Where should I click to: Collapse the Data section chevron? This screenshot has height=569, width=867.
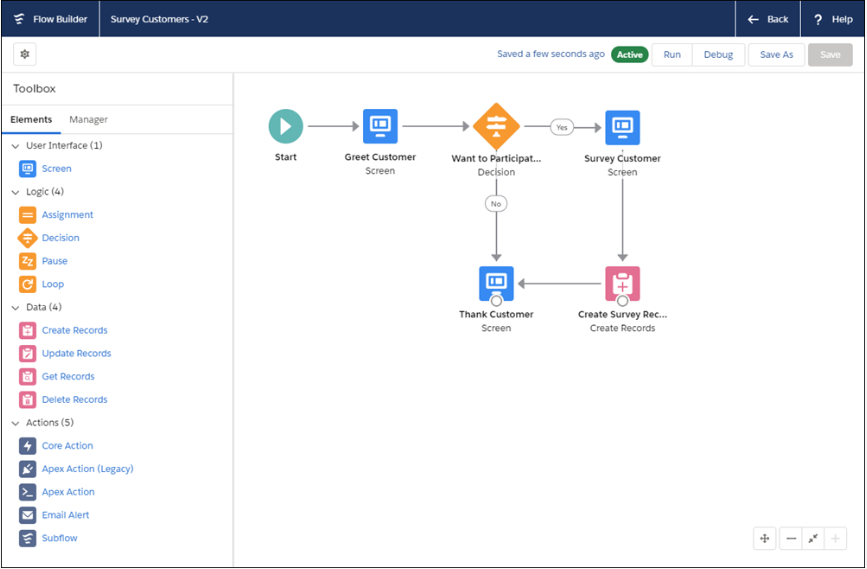(15, 308)
